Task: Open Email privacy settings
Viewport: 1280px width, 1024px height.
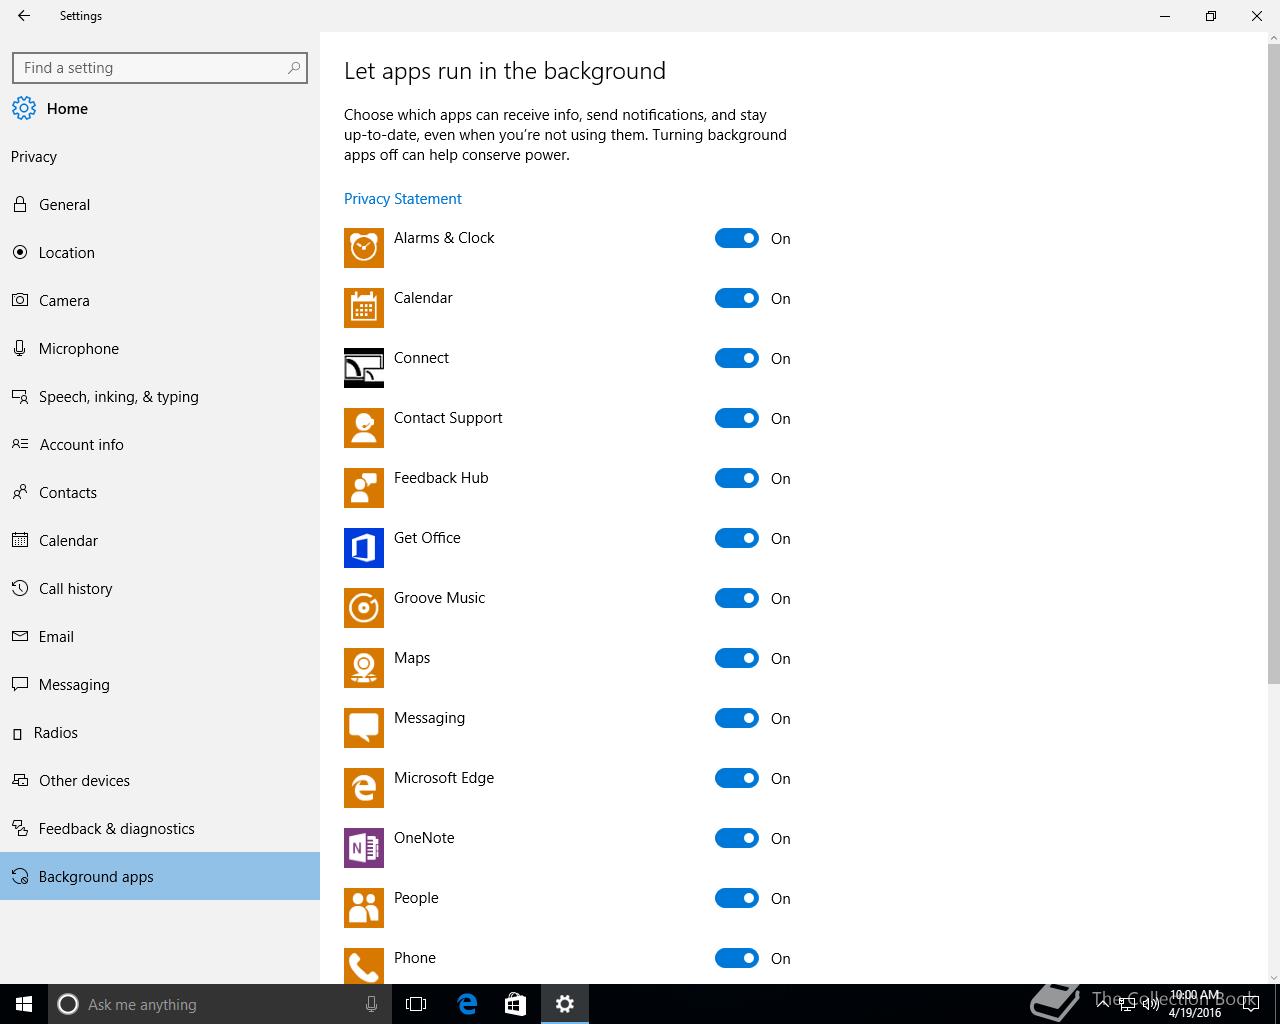Action: click(160, 636)
